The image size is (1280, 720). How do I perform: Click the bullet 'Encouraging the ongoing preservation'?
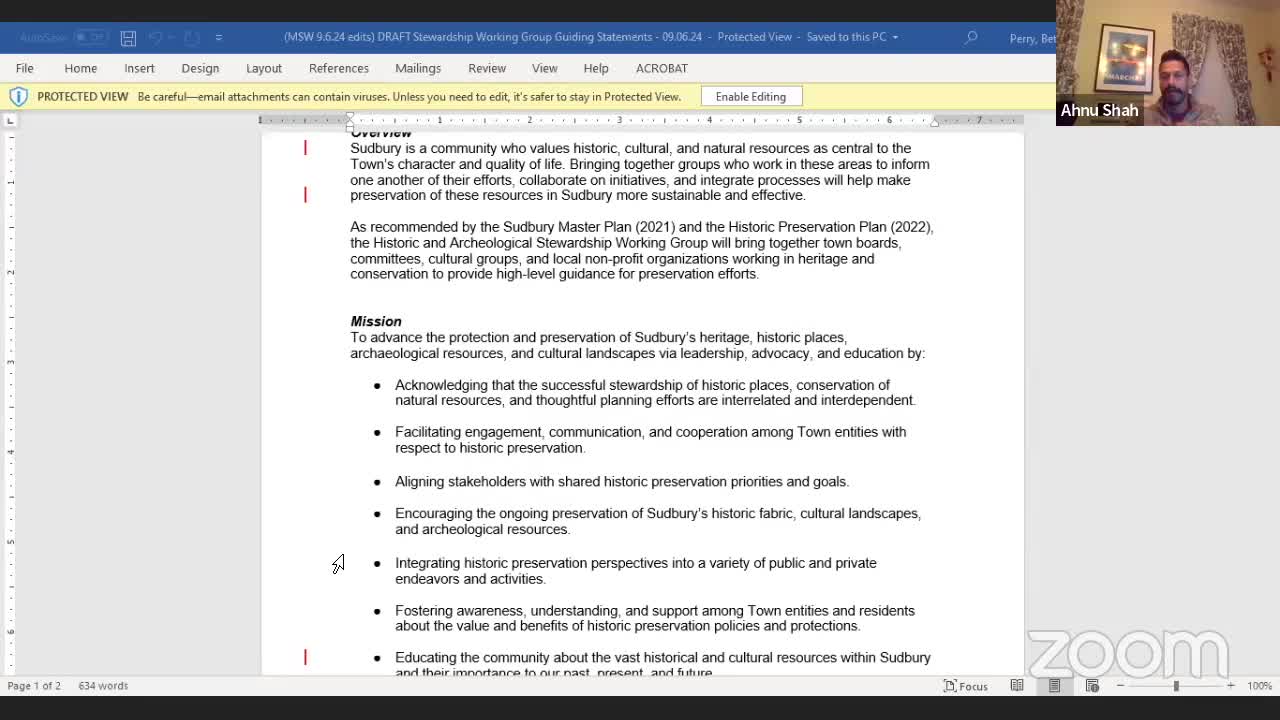tap(658, 521)
